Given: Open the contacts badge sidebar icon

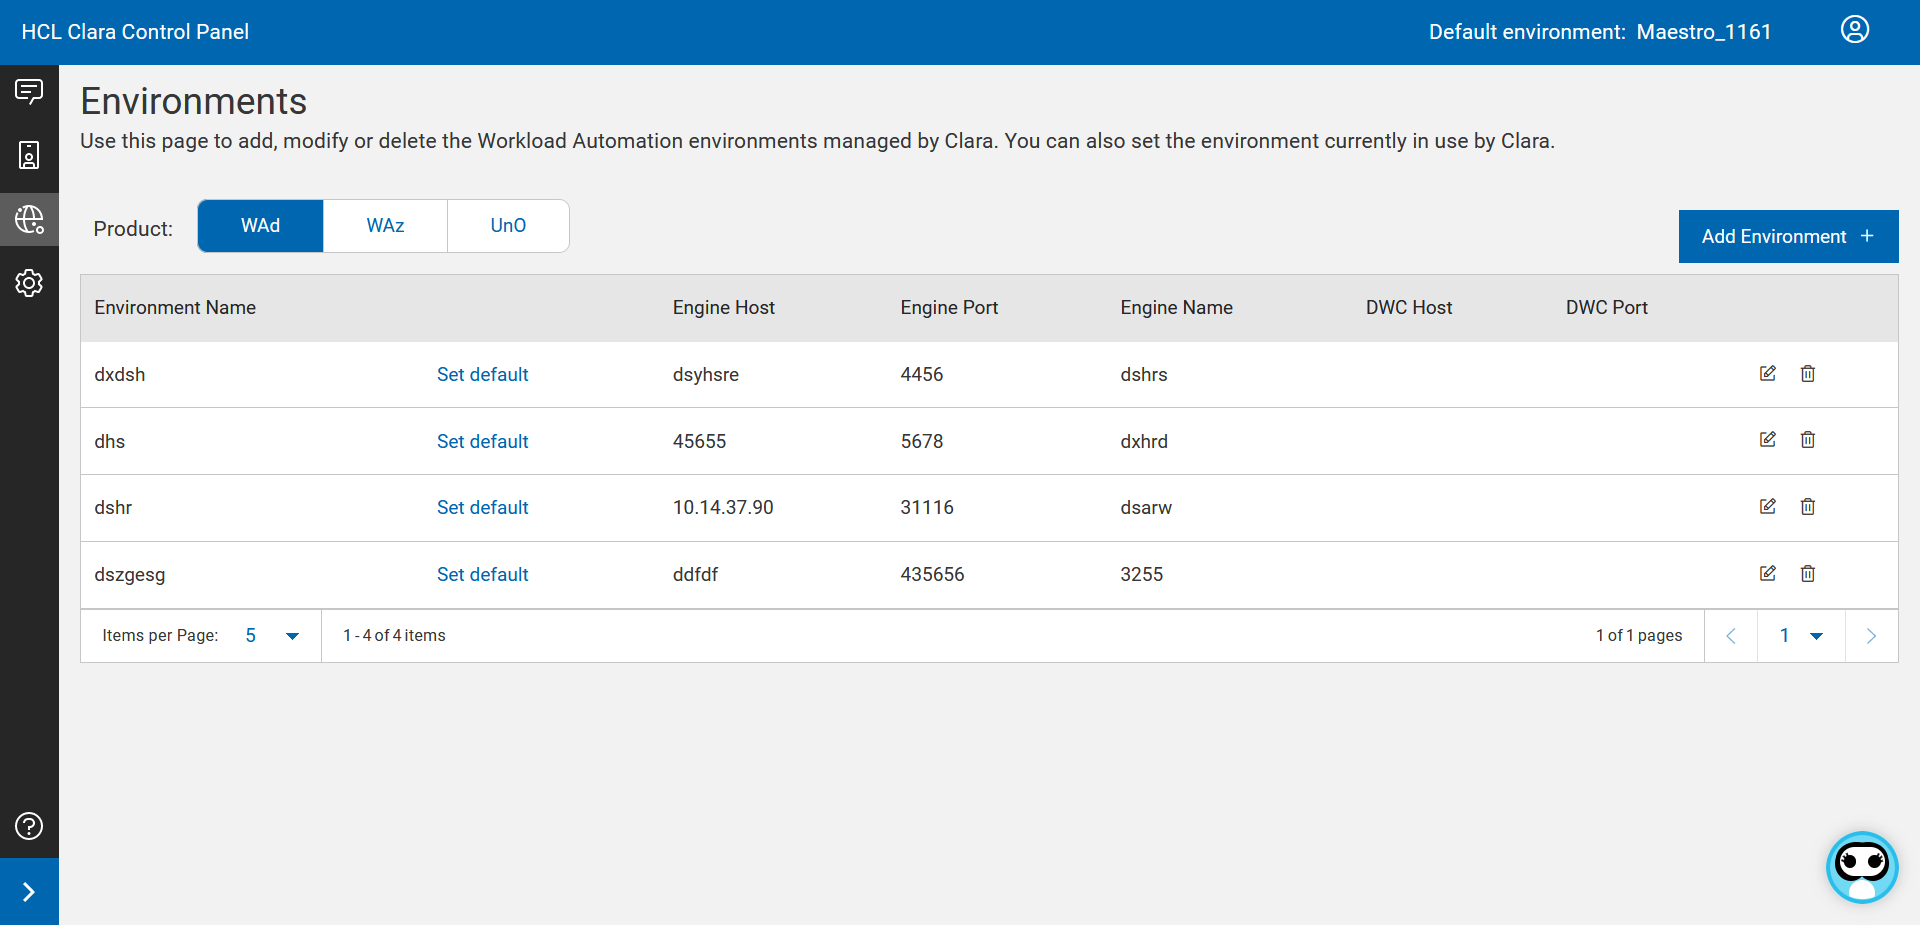Looking at the screenshot, I should pos(29,155).
